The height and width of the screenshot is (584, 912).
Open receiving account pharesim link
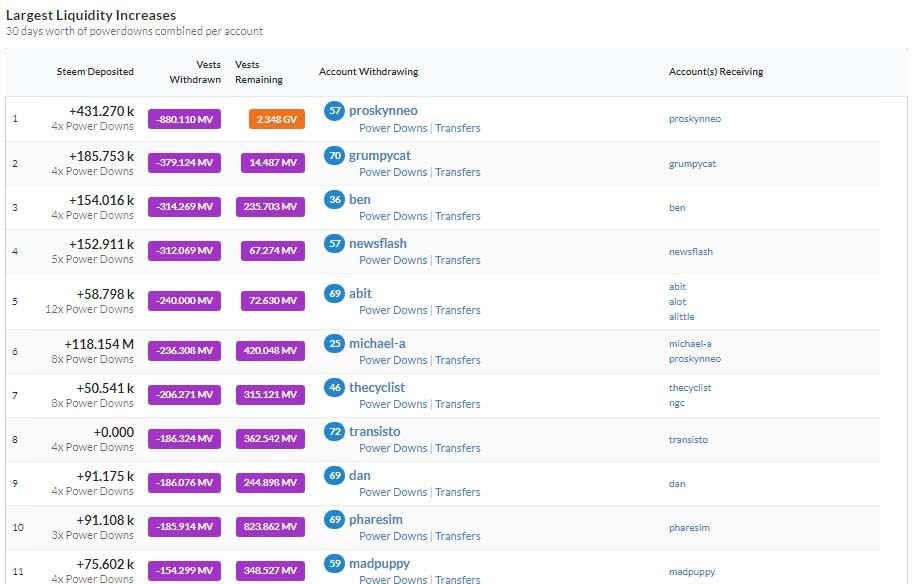tap(689, 528)
